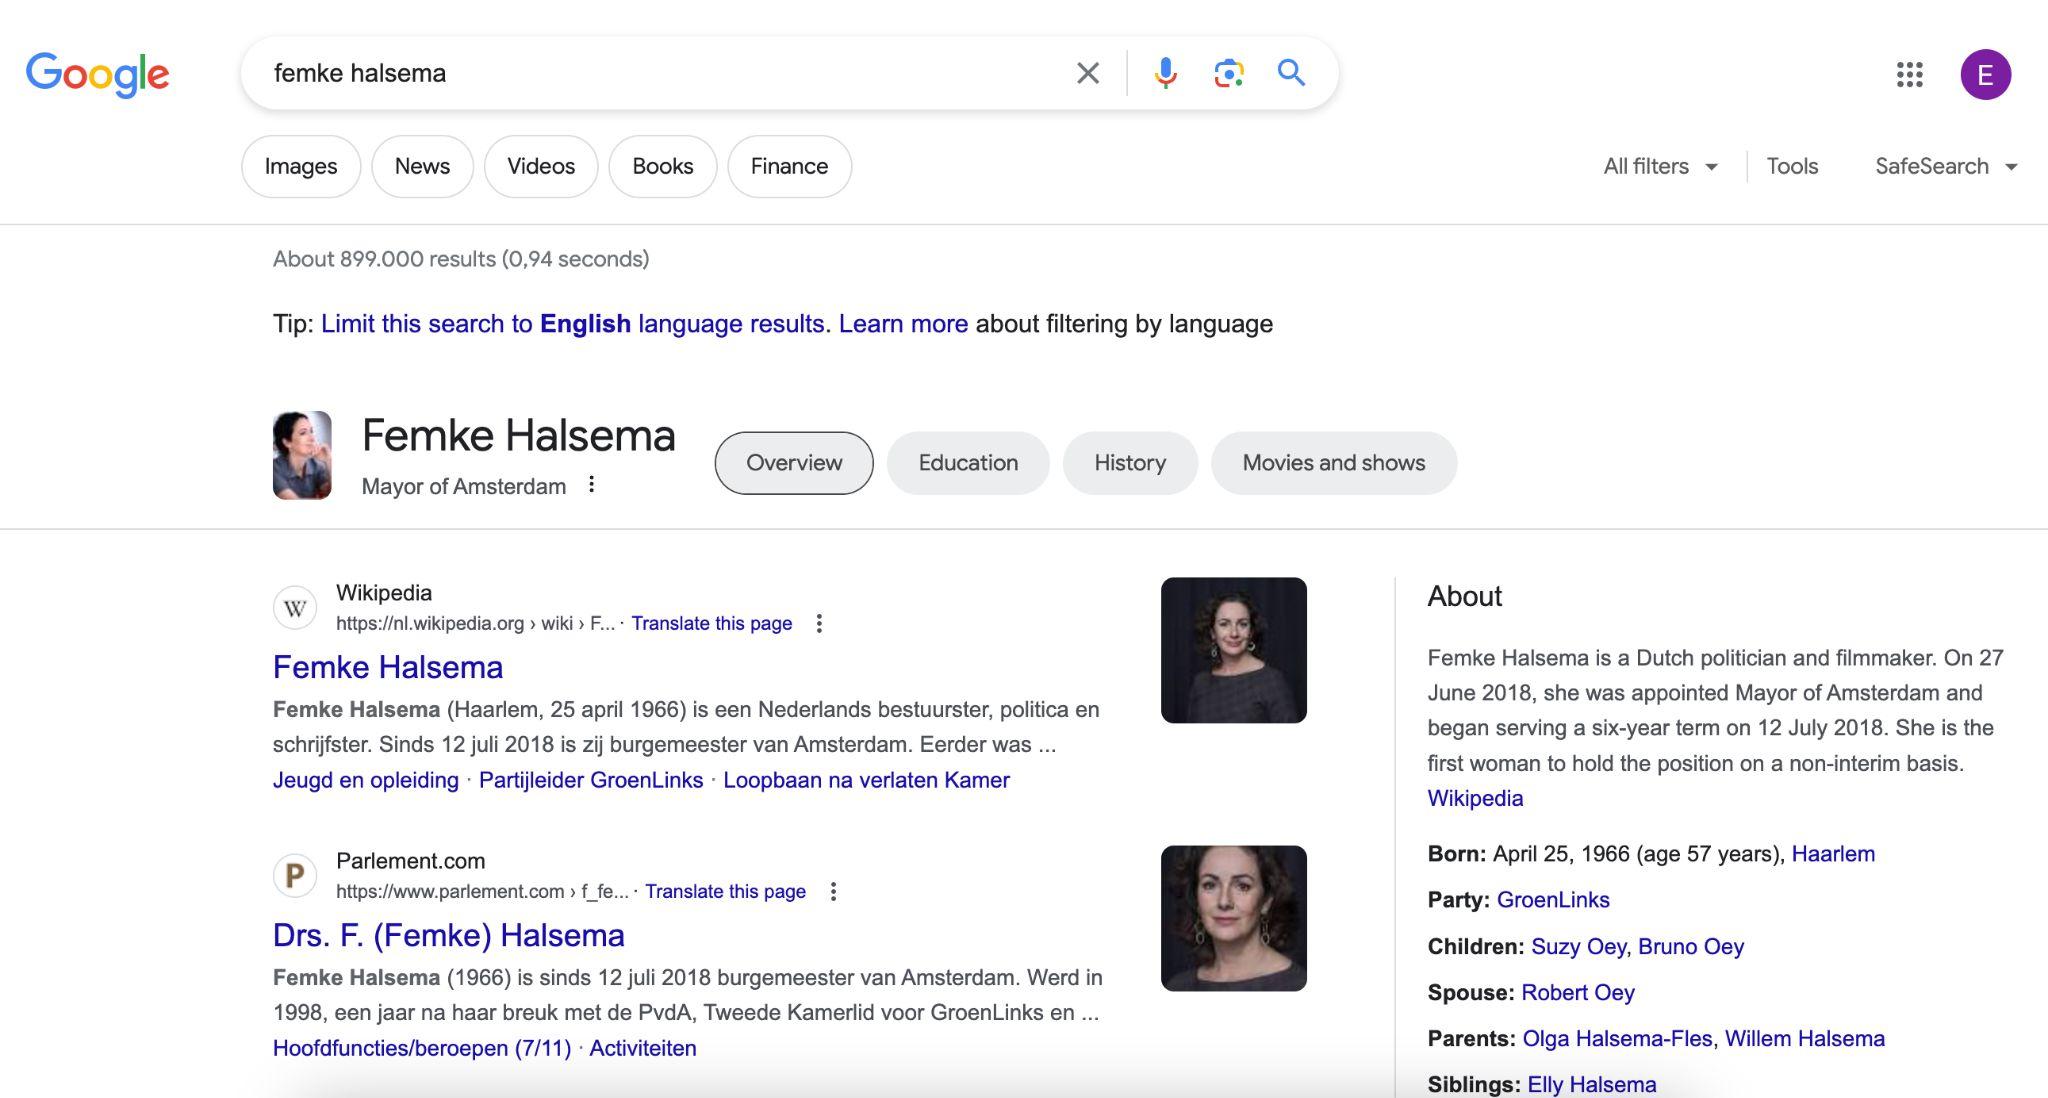
Task: Open Google Lens image search
Action: coord(1228,73)
